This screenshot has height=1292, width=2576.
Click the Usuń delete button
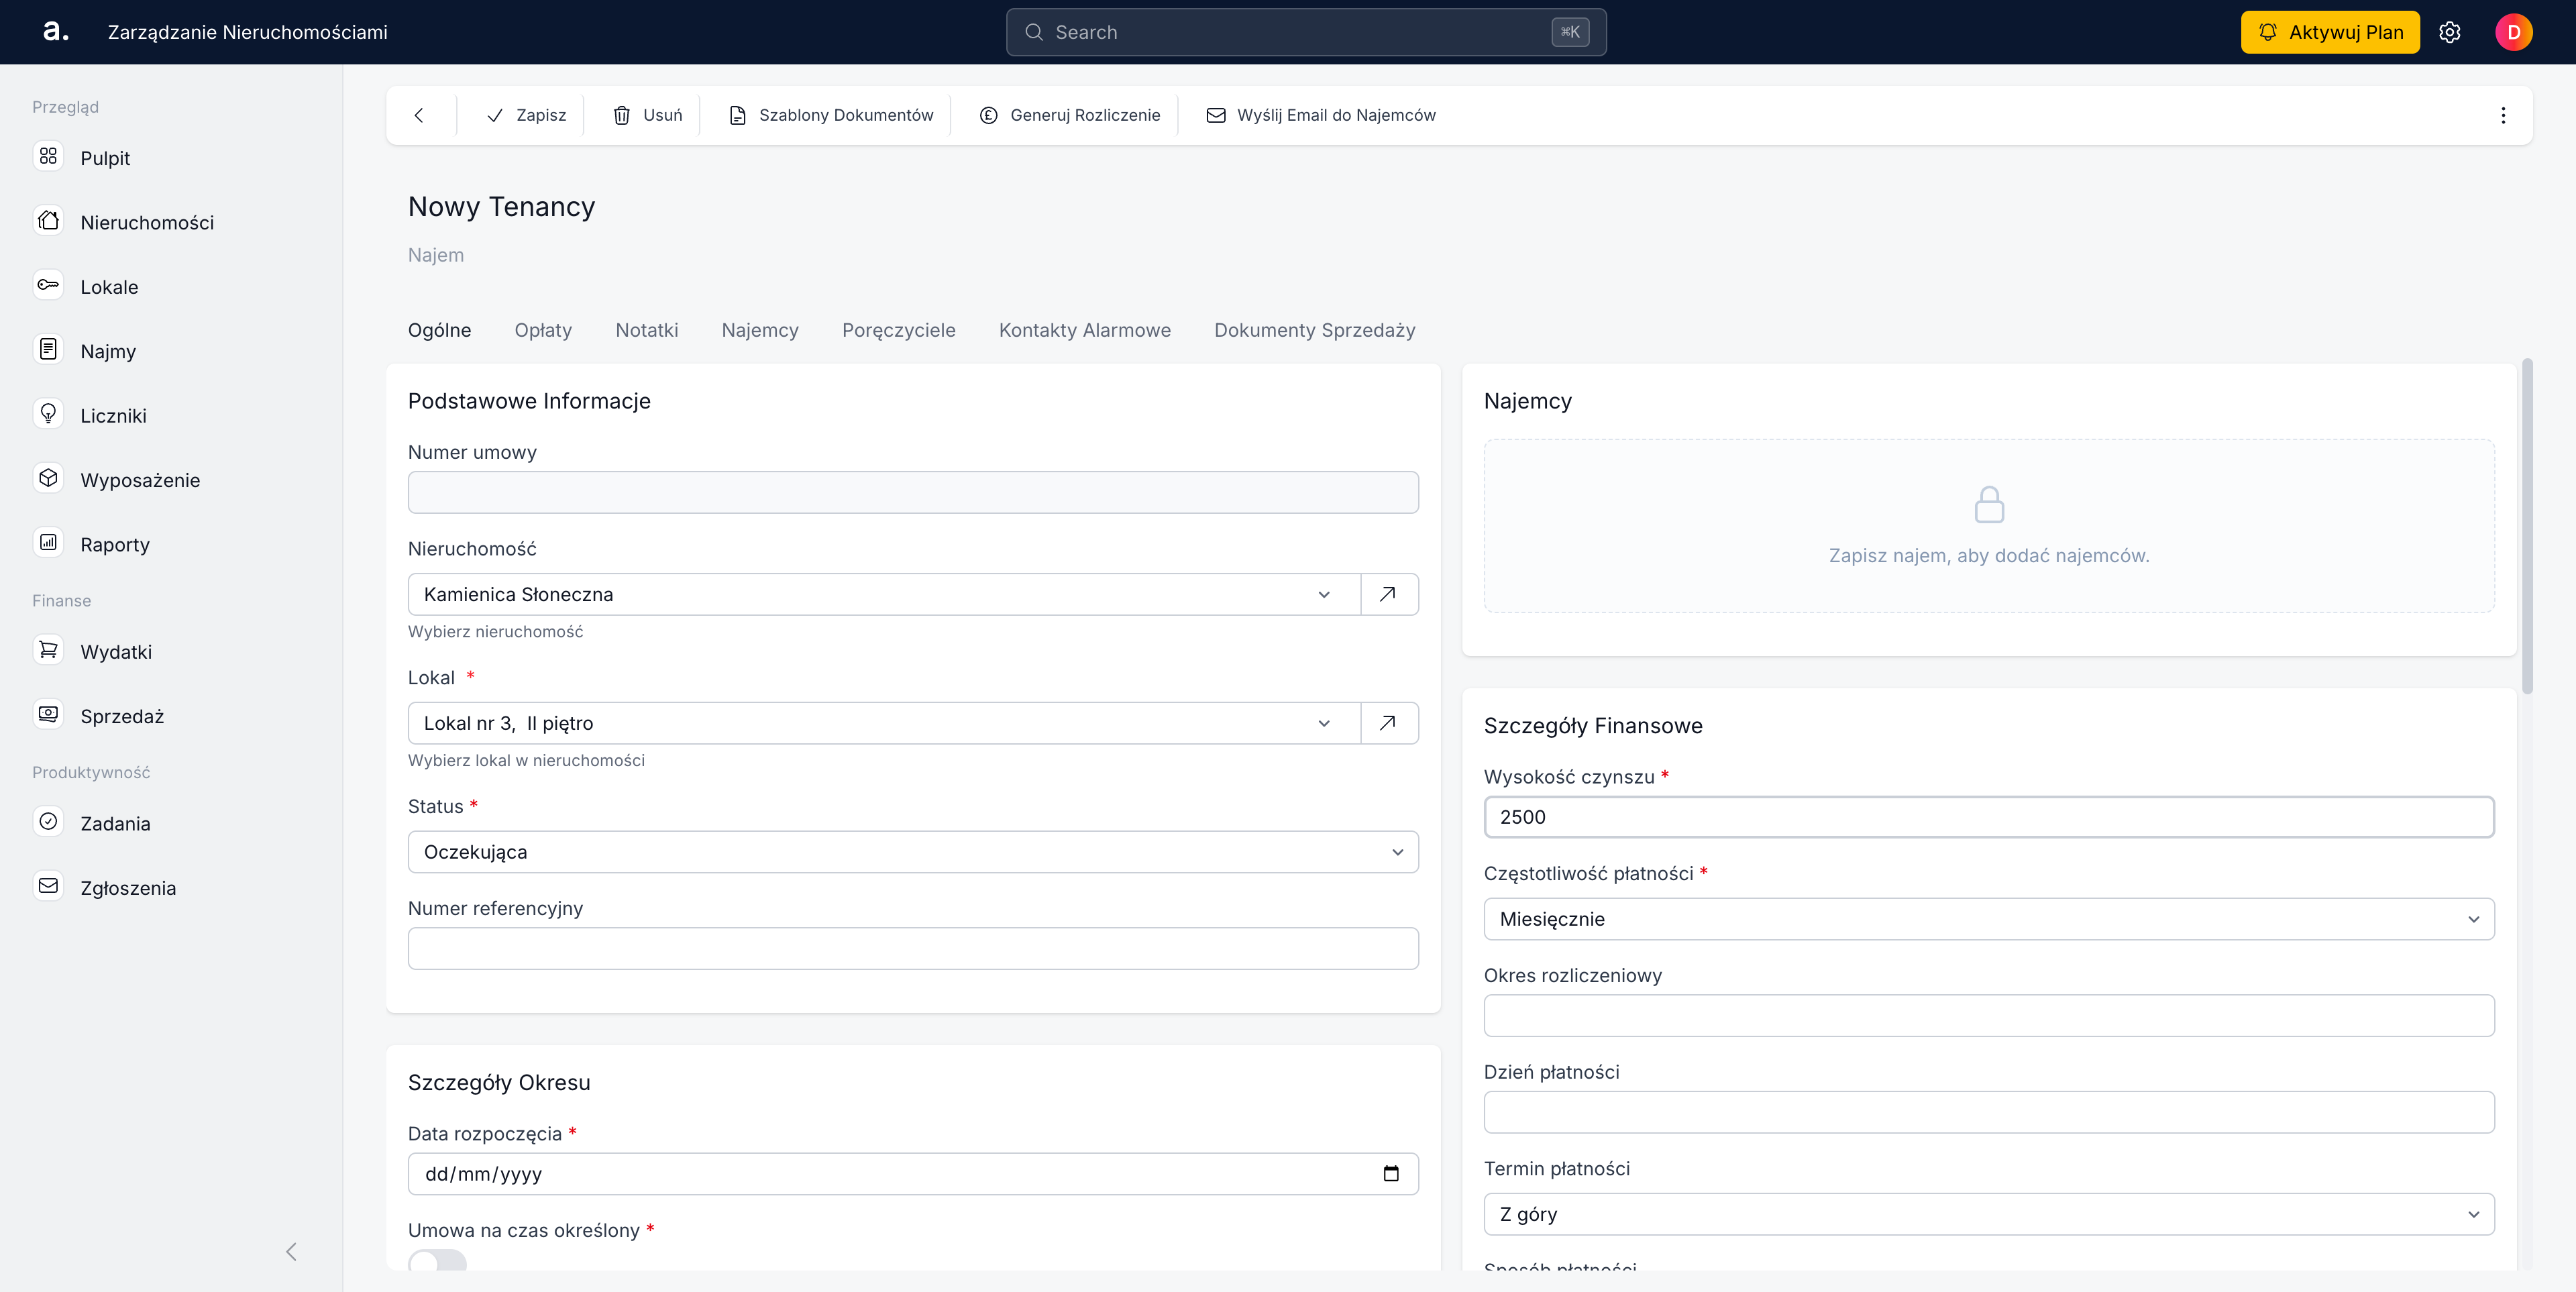pos(648,115)
